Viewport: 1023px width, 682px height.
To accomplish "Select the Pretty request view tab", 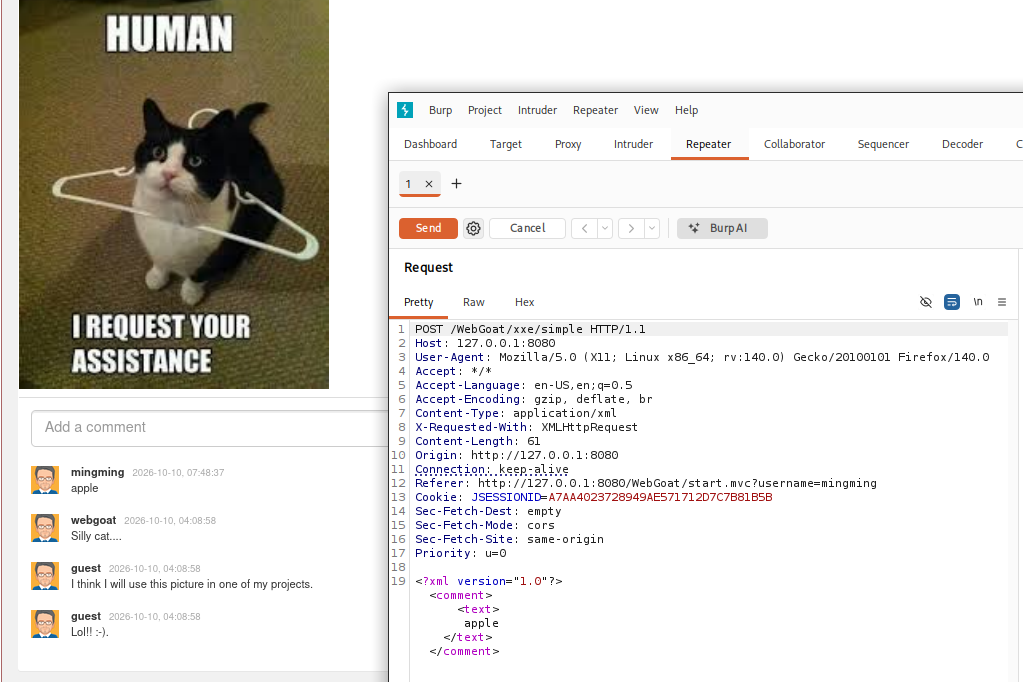I will tap(419, 302).
